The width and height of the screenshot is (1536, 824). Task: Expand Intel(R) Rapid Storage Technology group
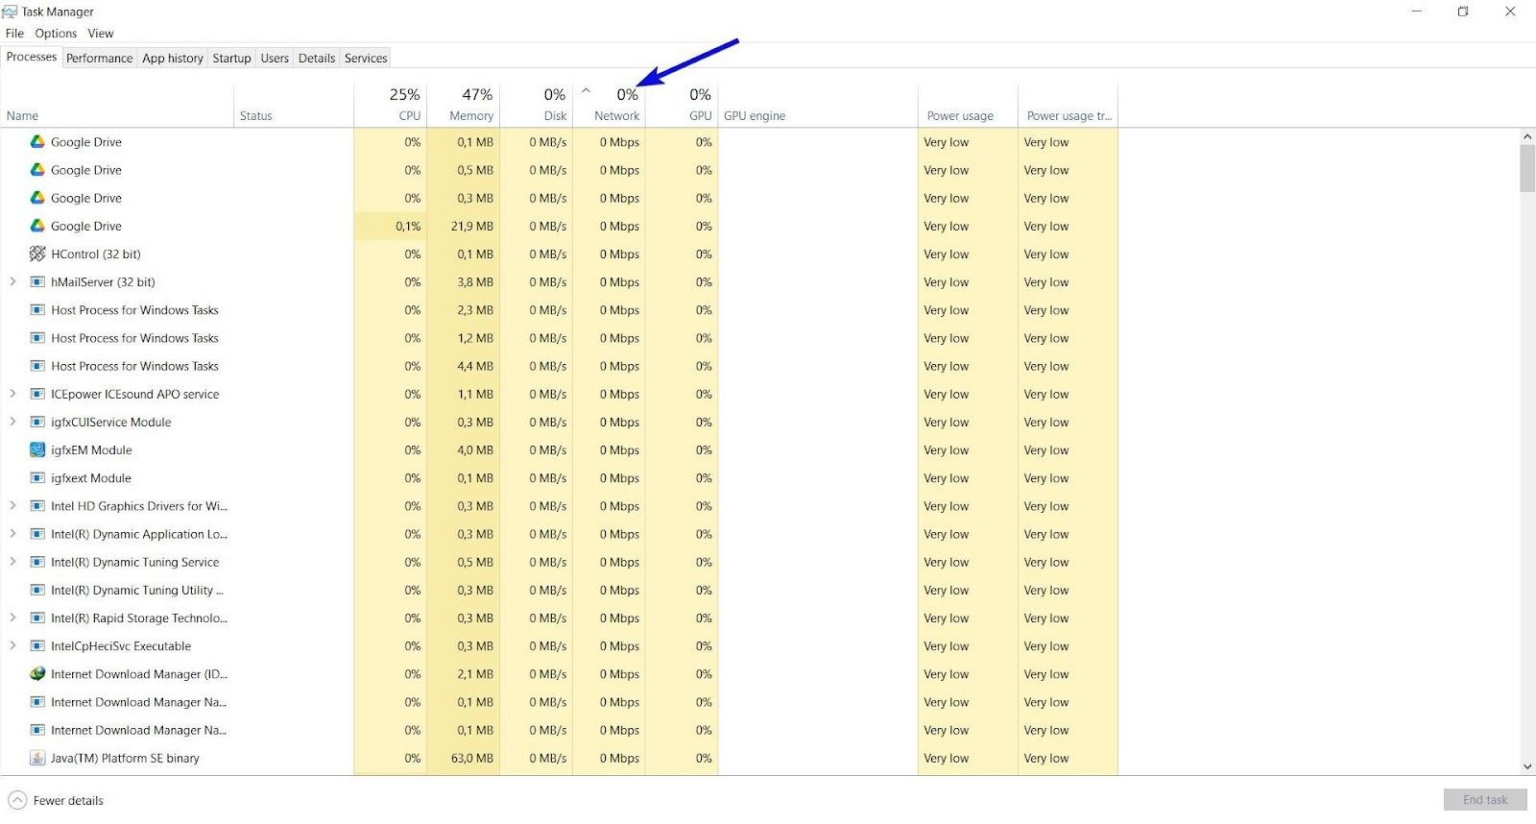point(13,618)
